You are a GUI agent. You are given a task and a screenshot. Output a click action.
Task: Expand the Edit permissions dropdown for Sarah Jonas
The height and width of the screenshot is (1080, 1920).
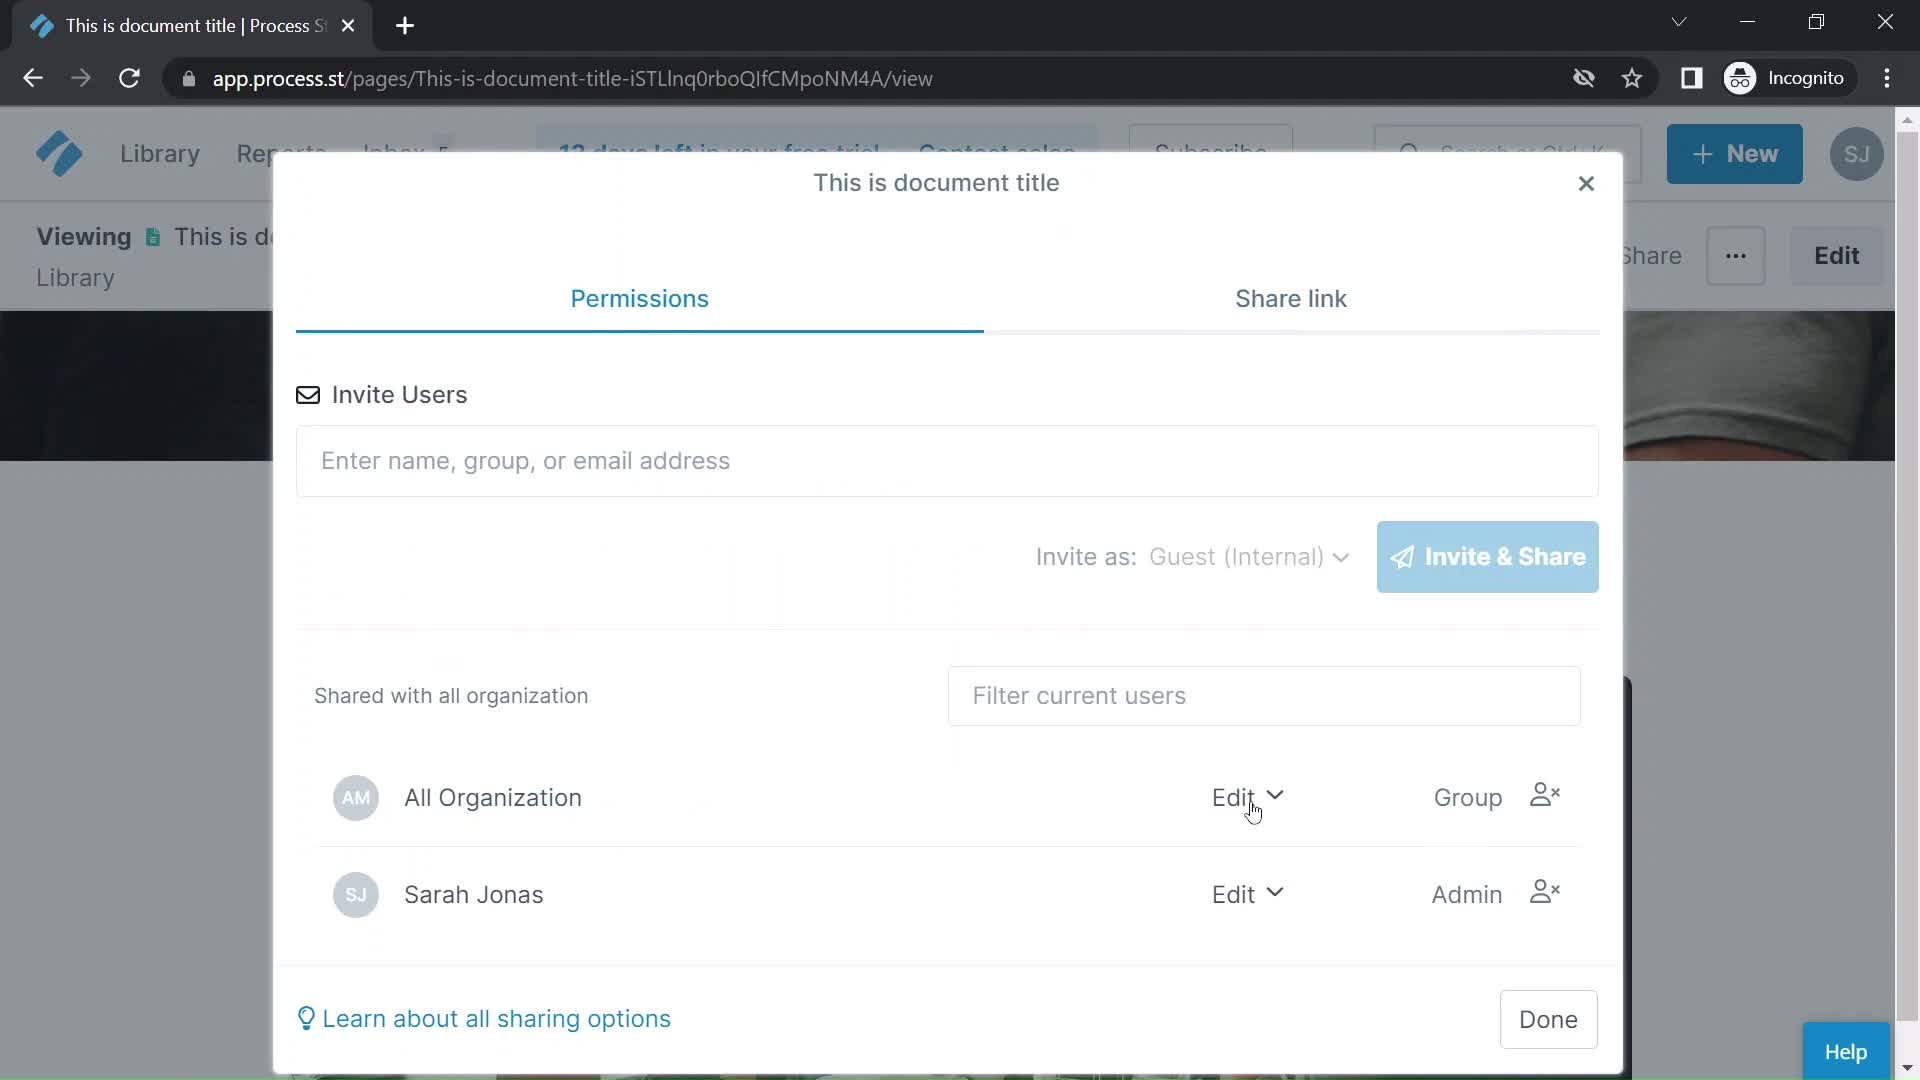[1246, 894]
